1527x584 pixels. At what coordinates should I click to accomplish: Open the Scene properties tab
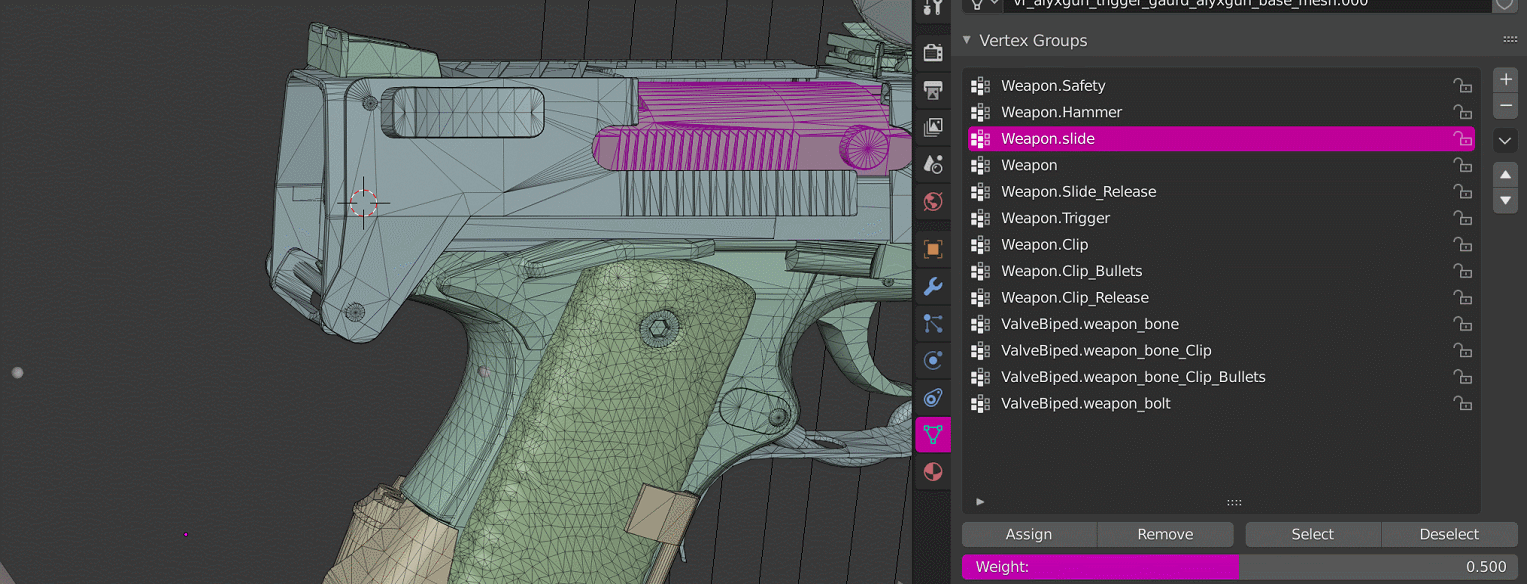tap(933, 164)
